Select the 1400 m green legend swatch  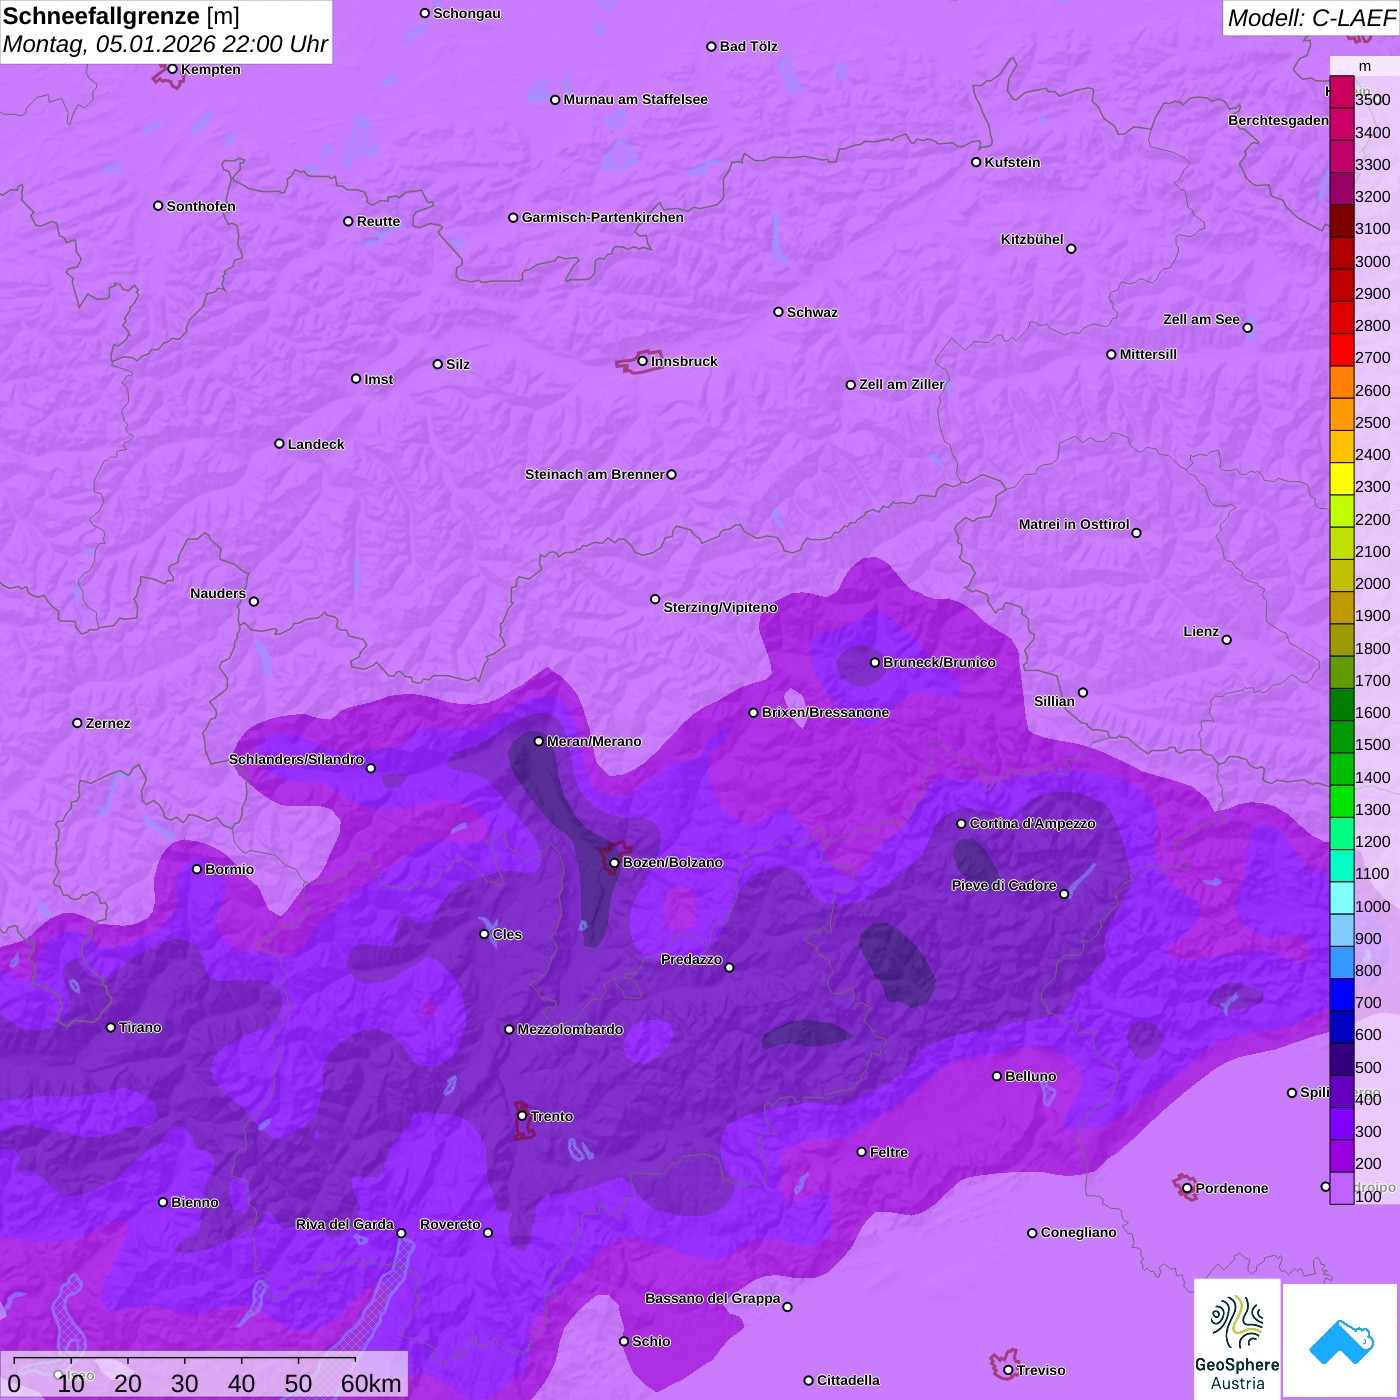pyautogui.click(x=1342, y=770)
